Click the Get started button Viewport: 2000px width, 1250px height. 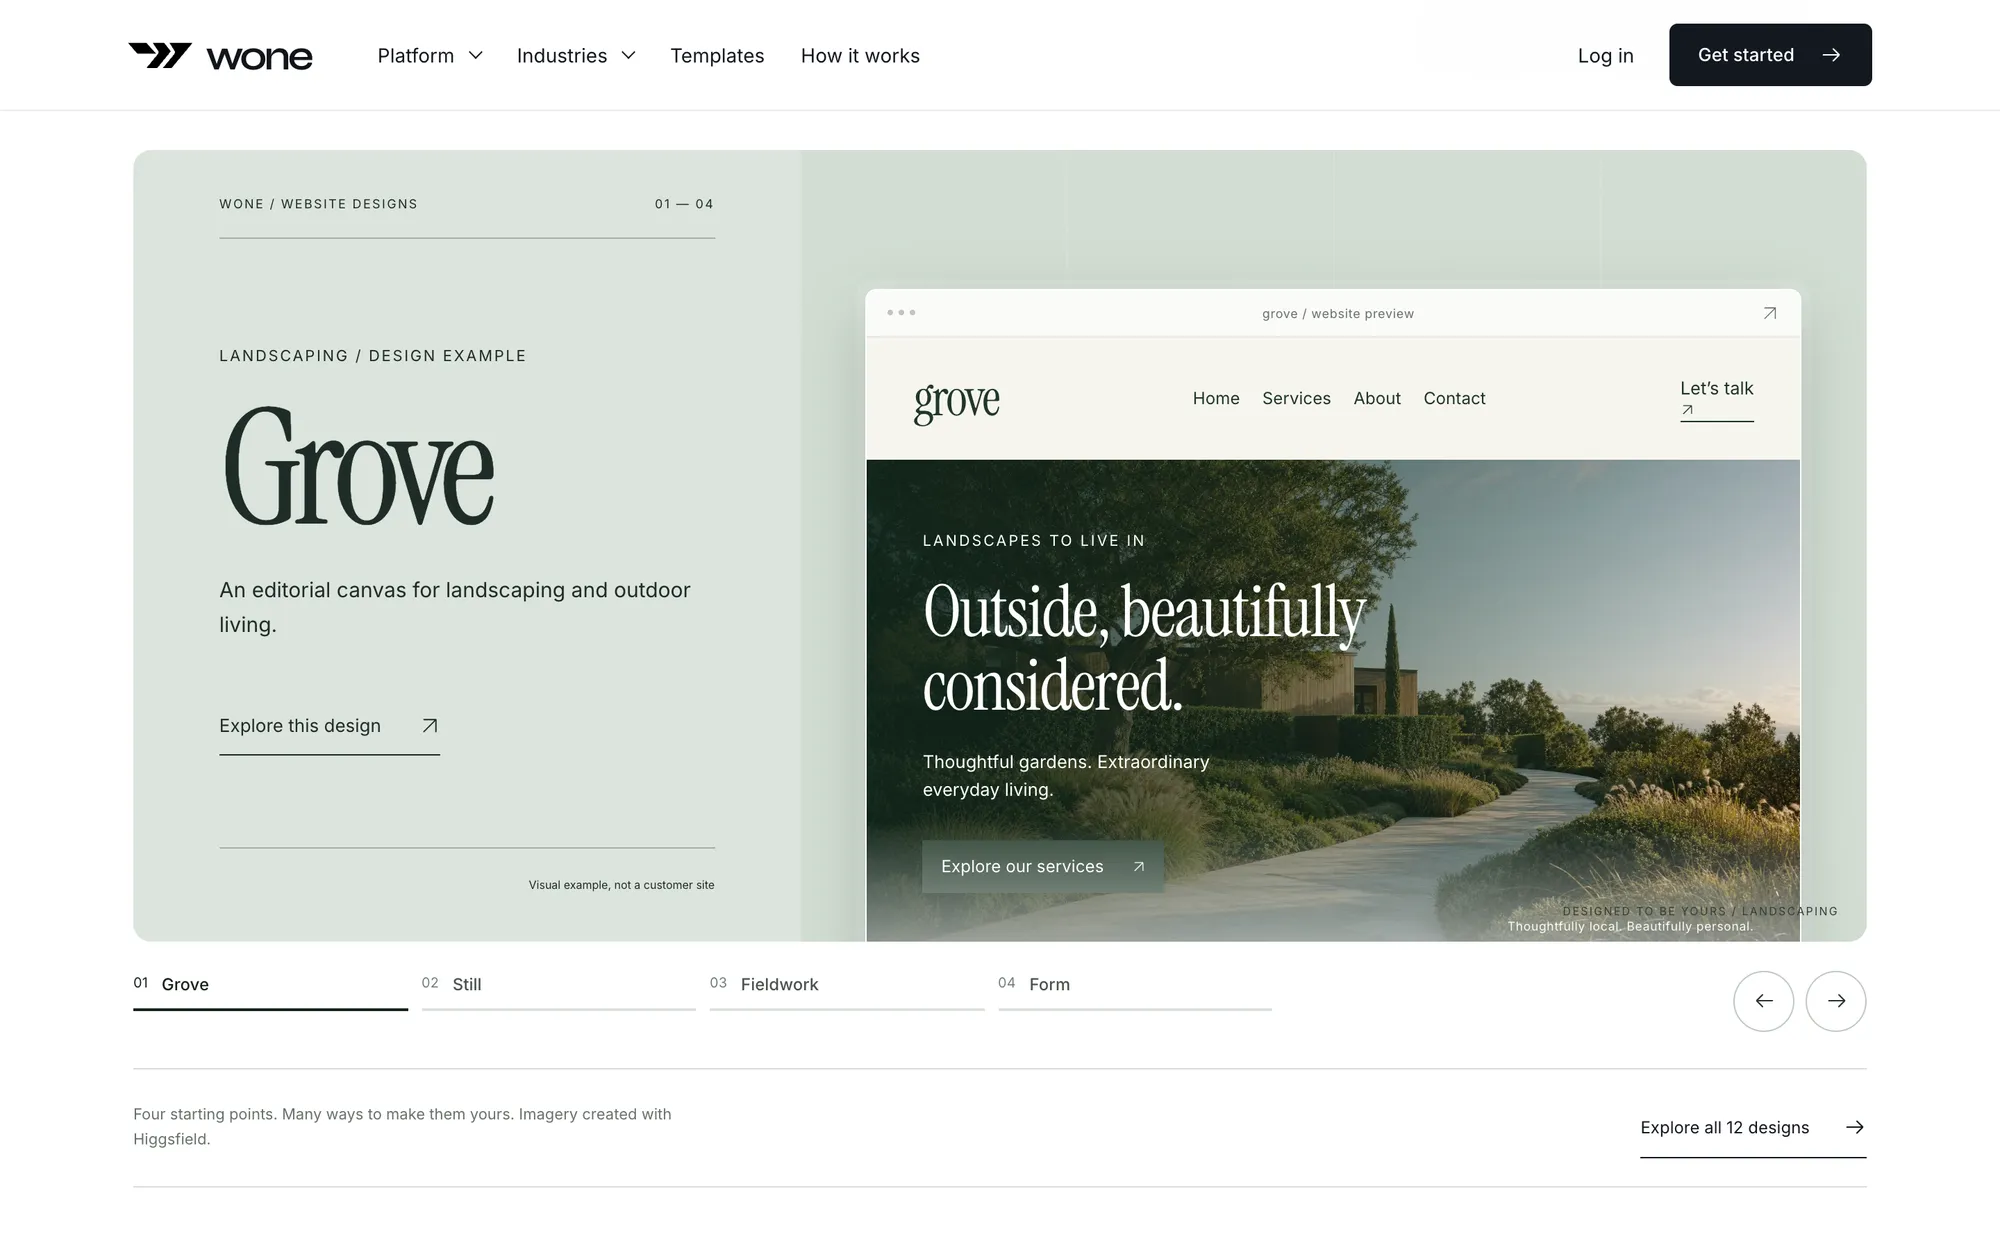(1770, 55)
